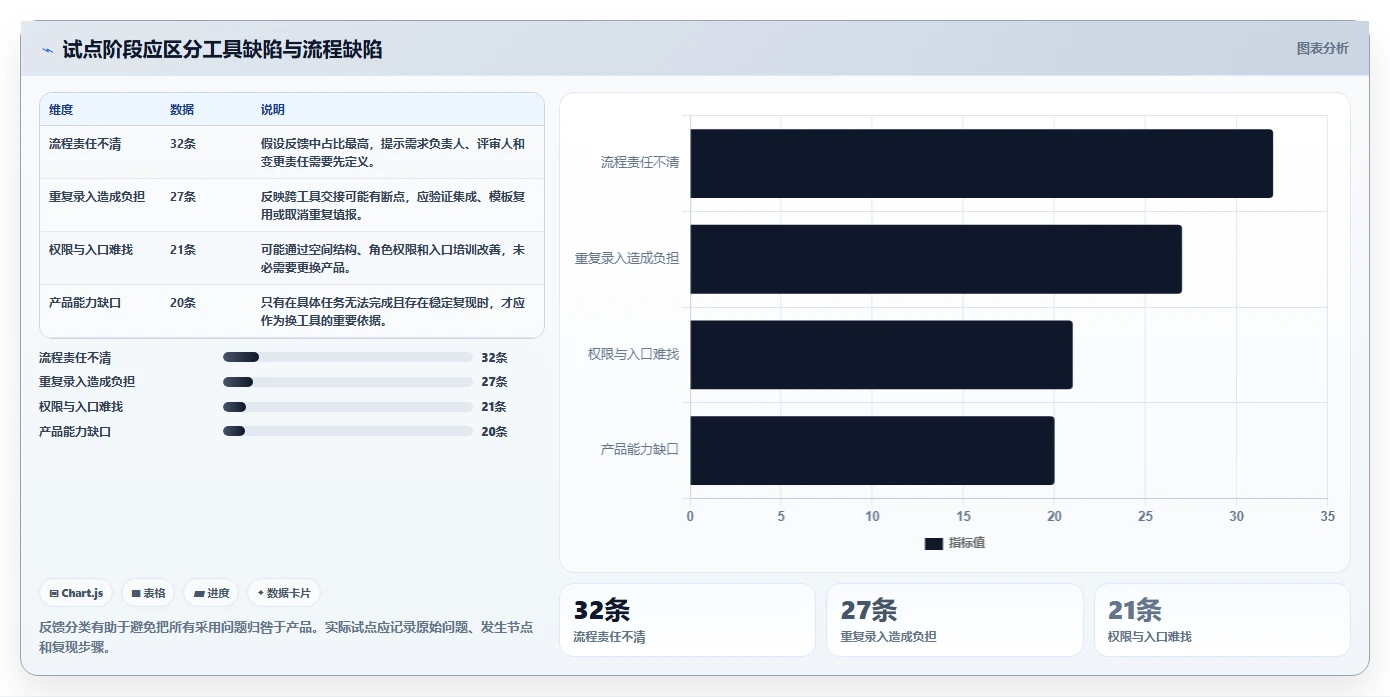The height and width of the screenshot is (697, 1390).
Task: Click the 权限与入口难找 bar in the chart
Action: click(881, 355)
